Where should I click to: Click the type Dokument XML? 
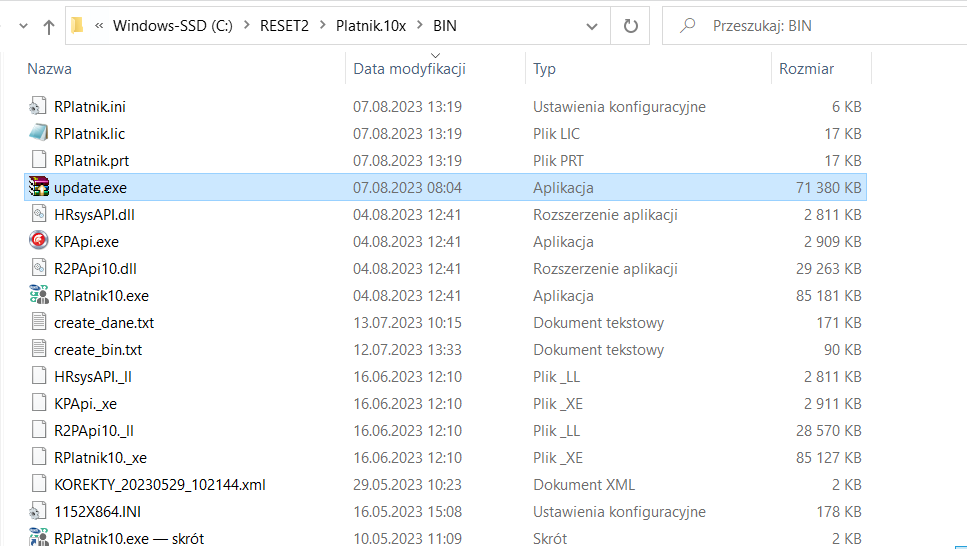pos(584,485)
